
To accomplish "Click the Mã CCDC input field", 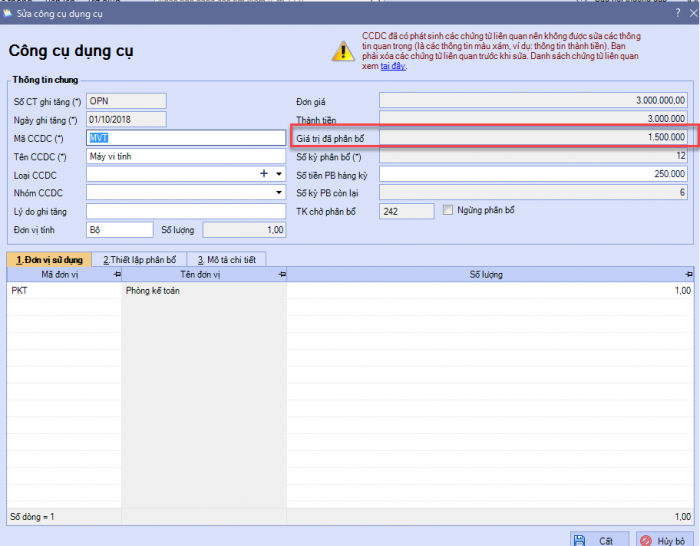I will 186,138.
